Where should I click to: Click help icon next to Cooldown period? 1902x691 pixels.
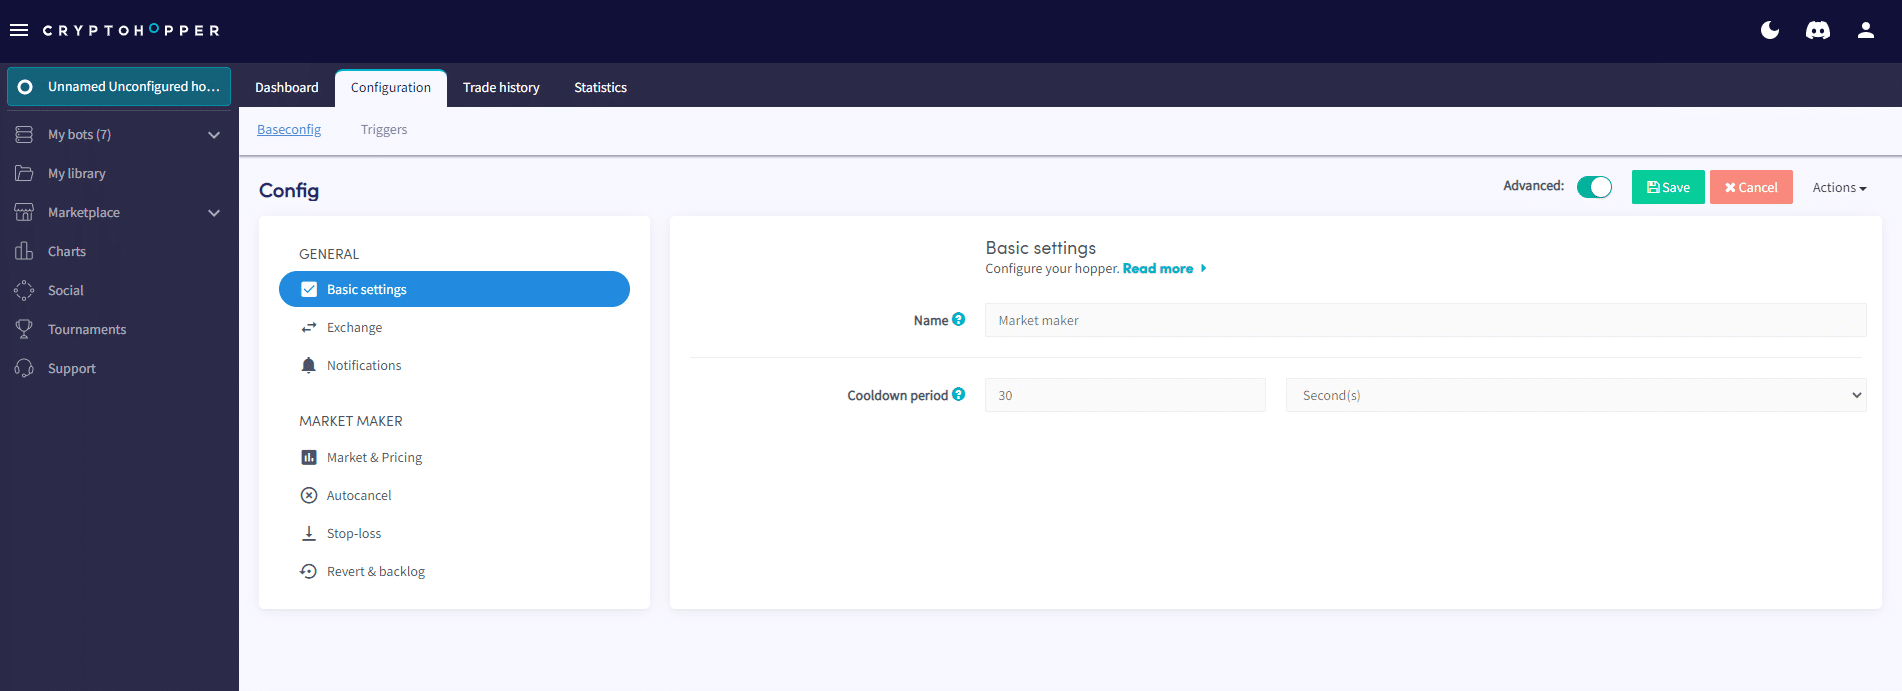click(958, 394)
